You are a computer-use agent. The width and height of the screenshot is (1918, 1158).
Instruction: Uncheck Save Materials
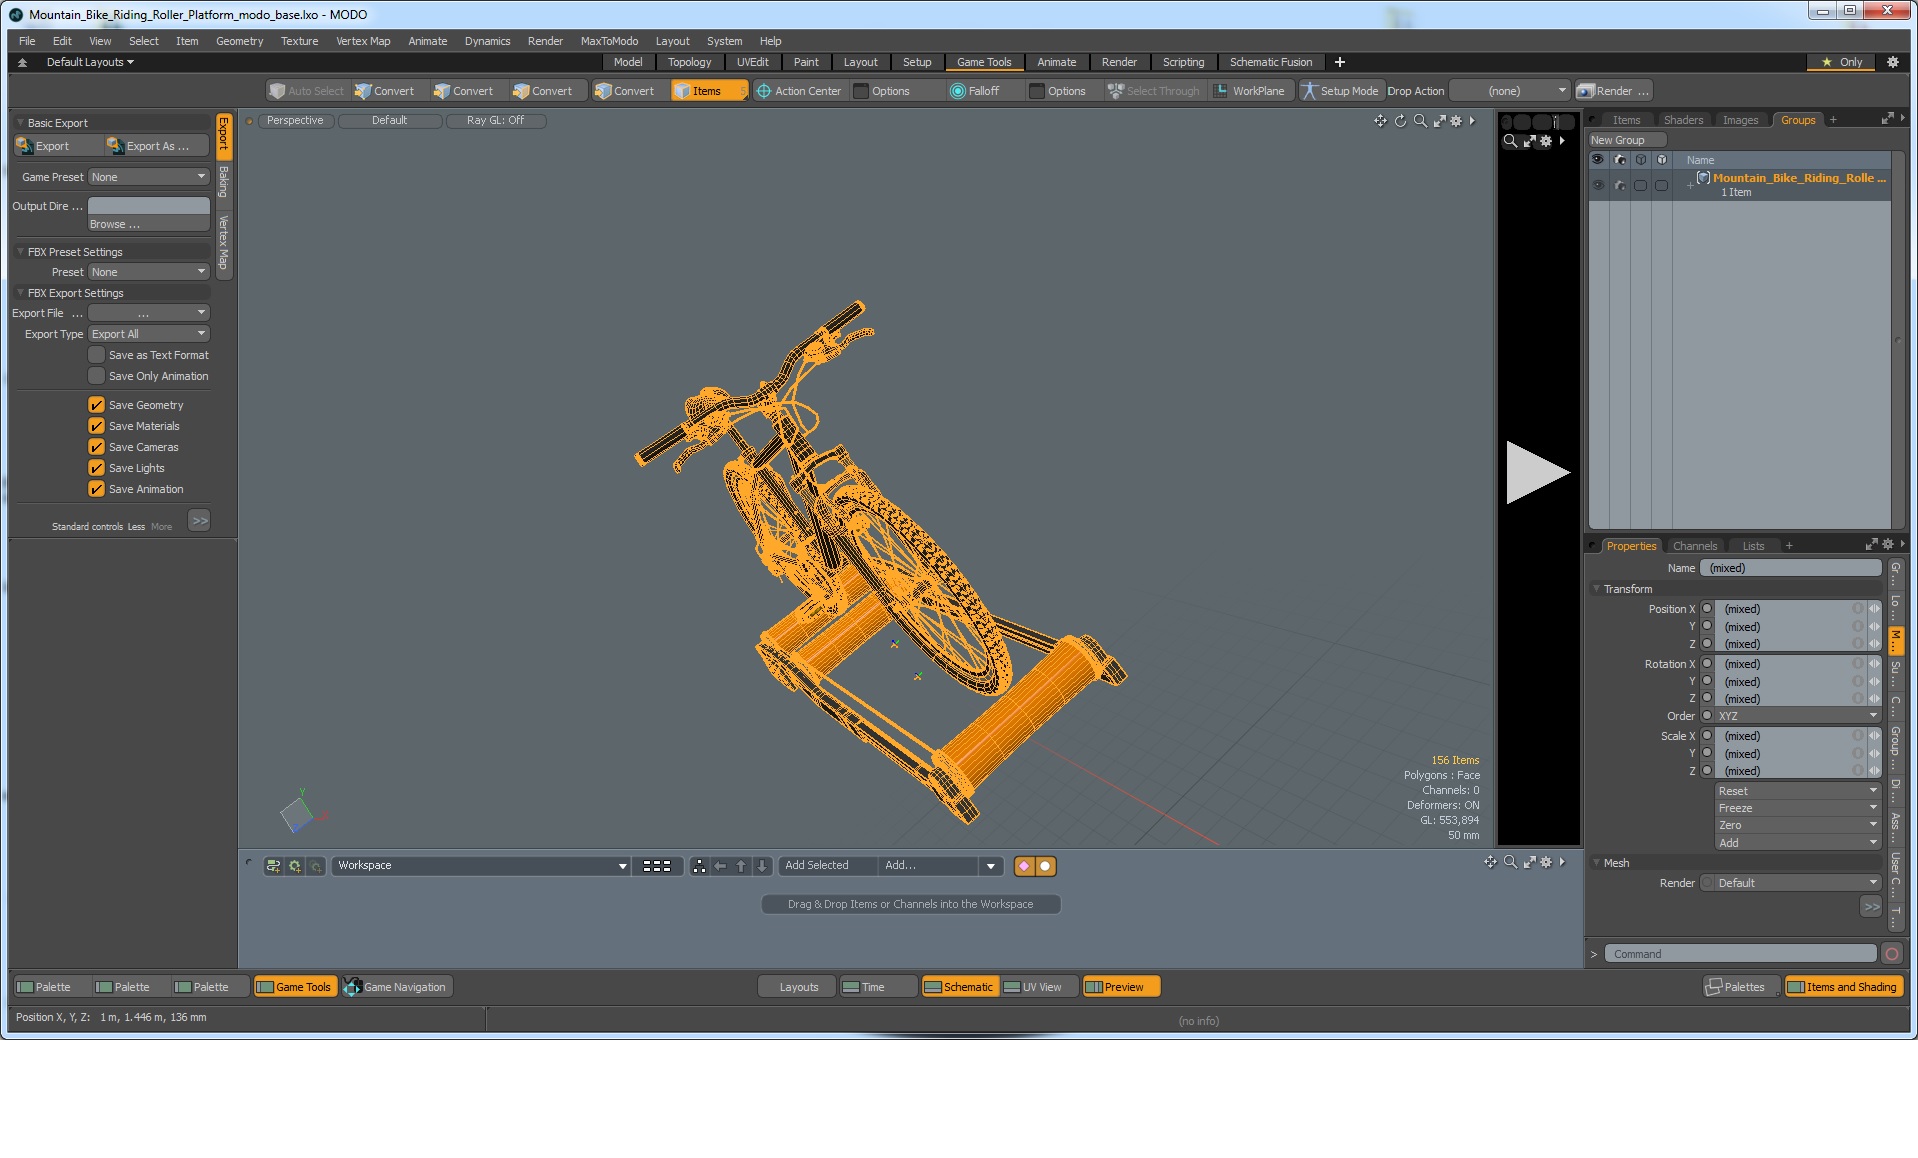96,426
